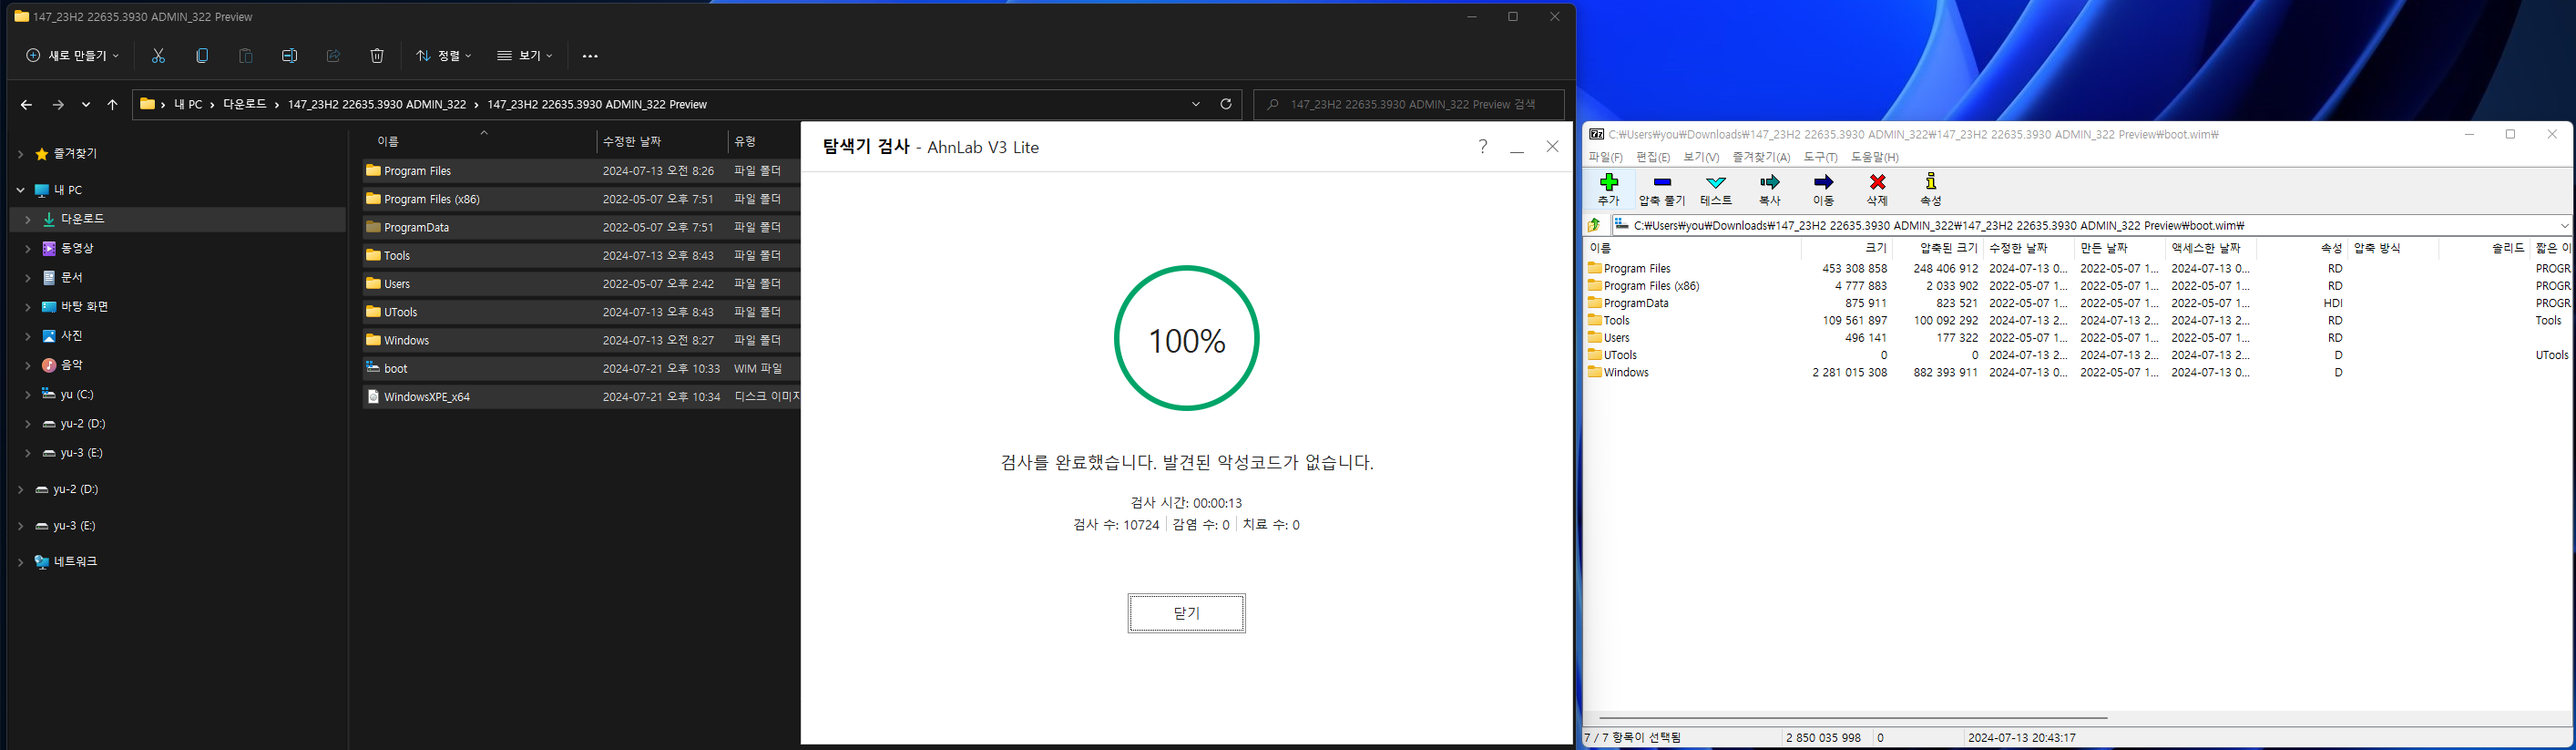Image resolution: width=2576 pixels, height=750 pixels.
Task: Open the 정렬 sort dropdown
Action: [x=444, y=56]
